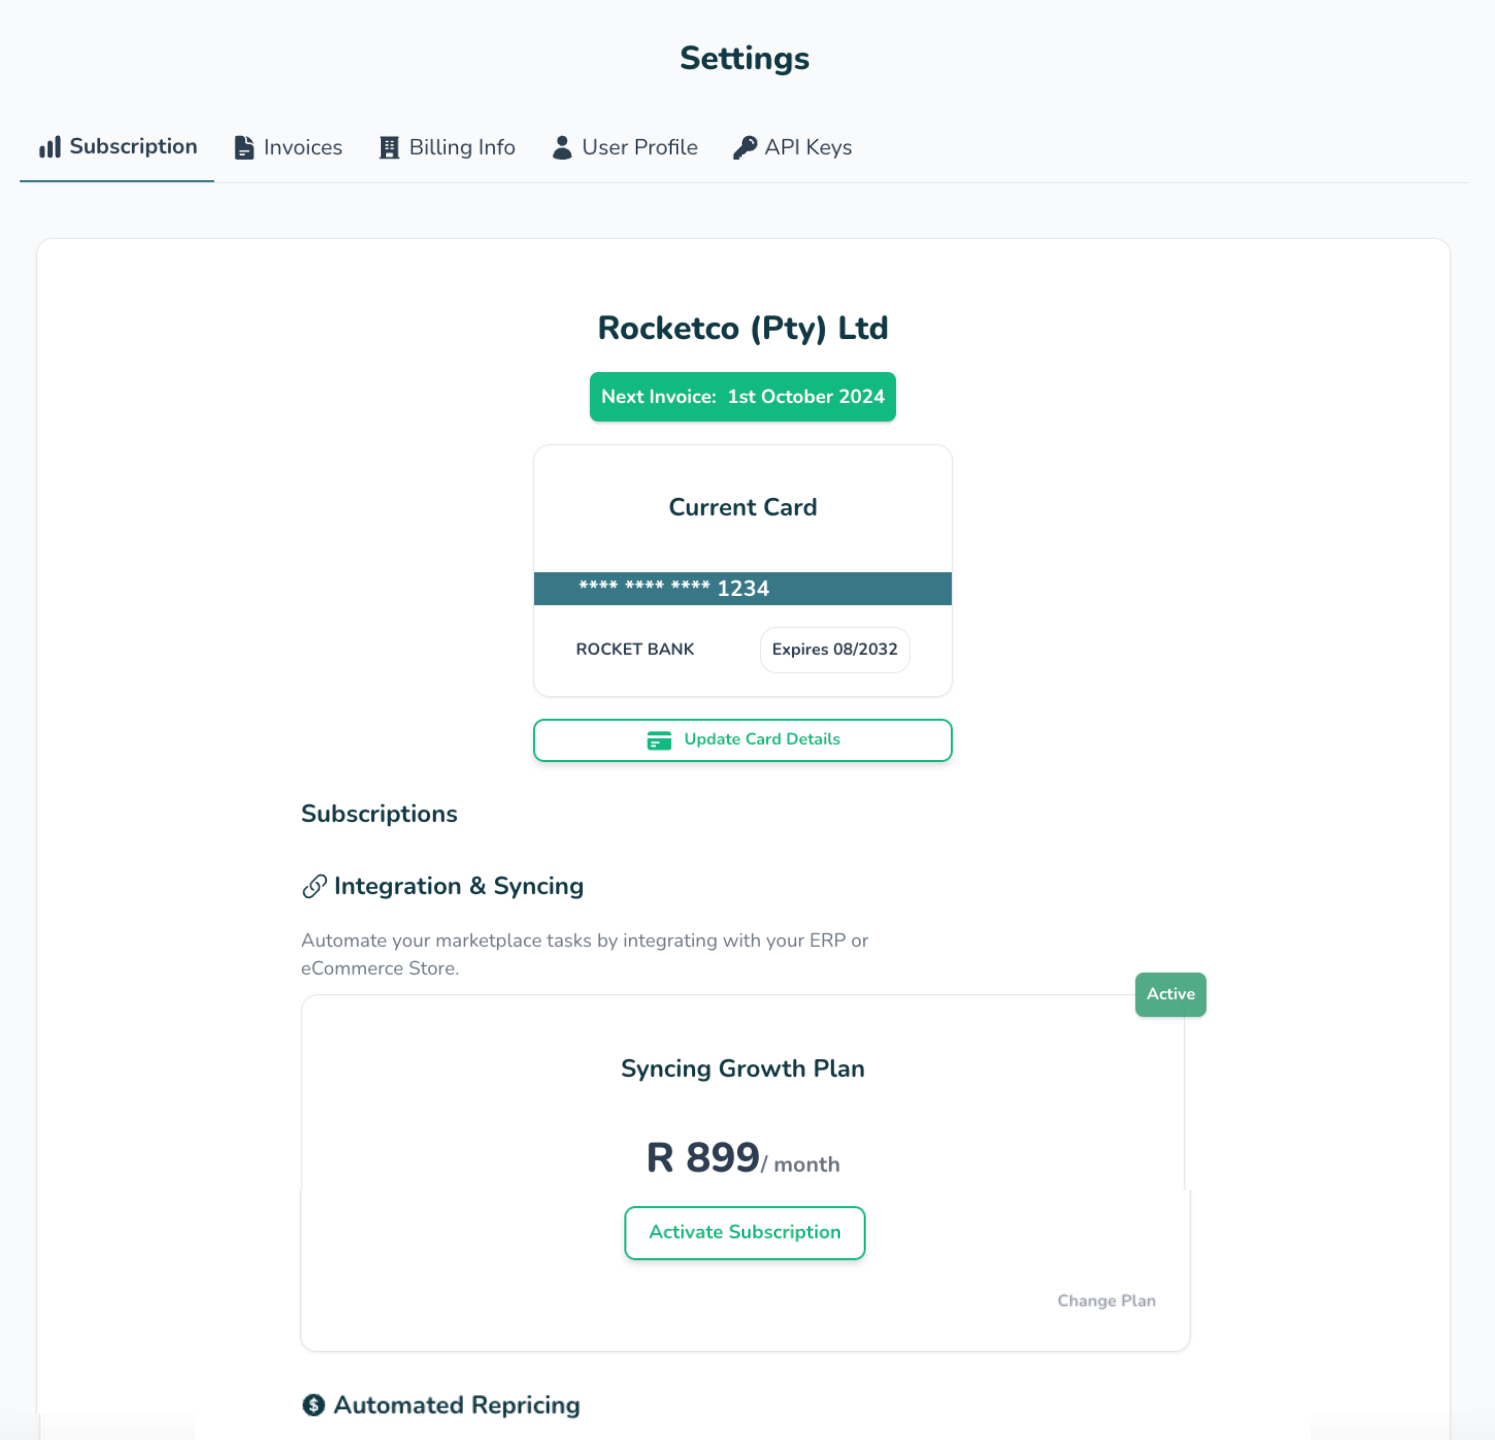Click the credit card icon on Update Card Details
This screenshot has width=1495, height=1440.
pyautogui.click(x=659, y=740)
